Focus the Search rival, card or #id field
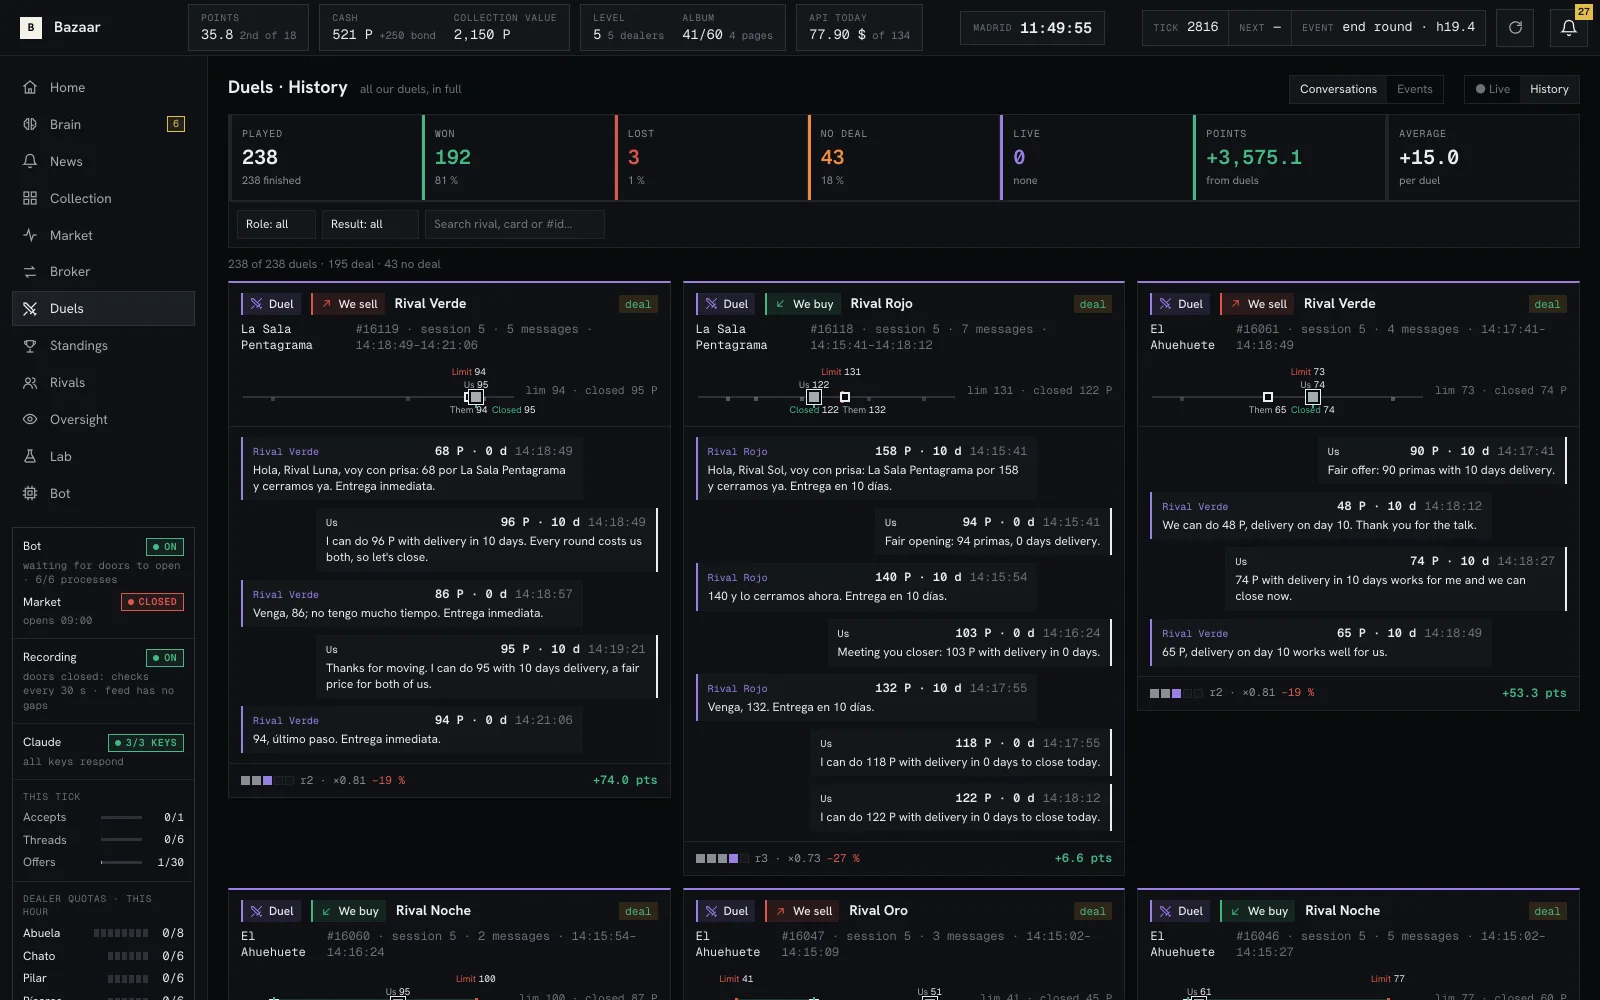The width and height of the screenshot is (1600, 1000). [515, 224]
